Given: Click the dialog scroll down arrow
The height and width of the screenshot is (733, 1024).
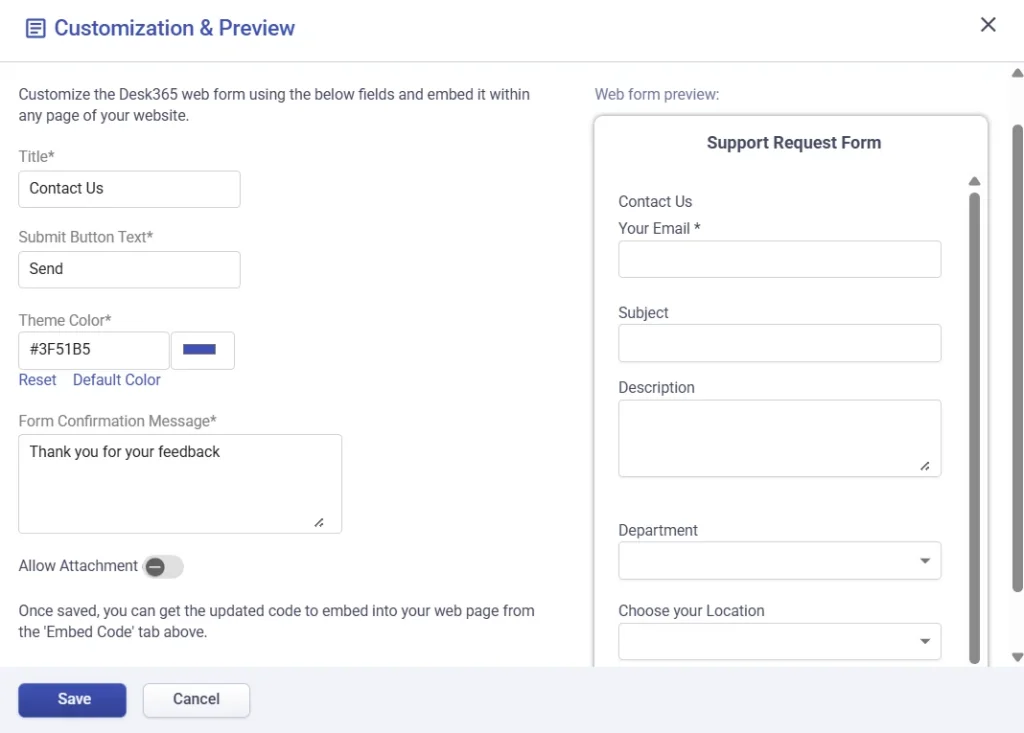Looking at the screenshot, I should pyautogui.click(x=1017, y=657).
